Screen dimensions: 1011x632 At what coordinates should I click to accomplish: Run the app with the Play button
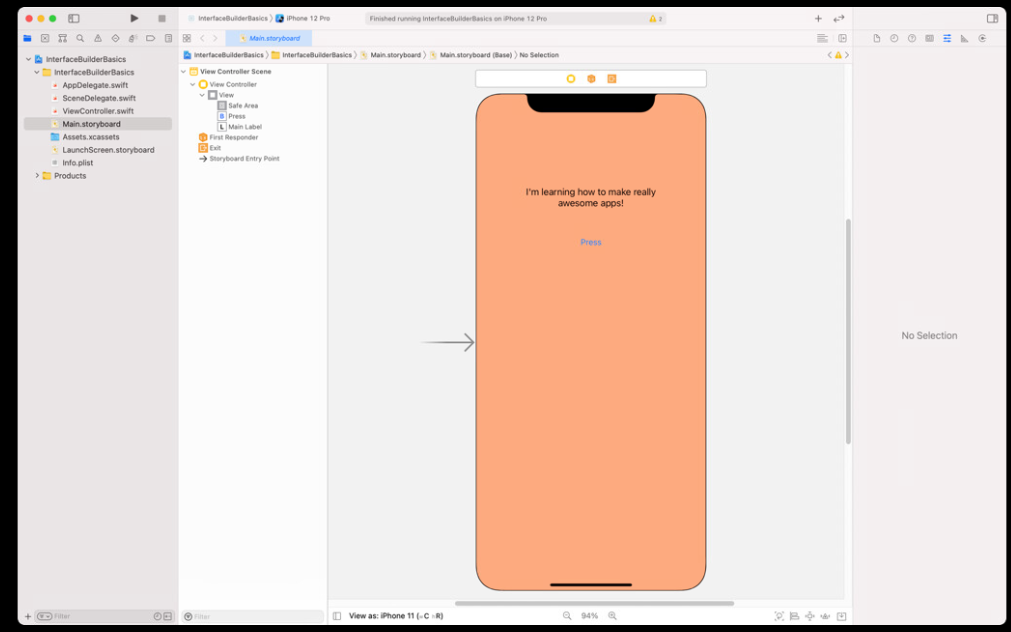pyautogui.click(x=134, y=19)
